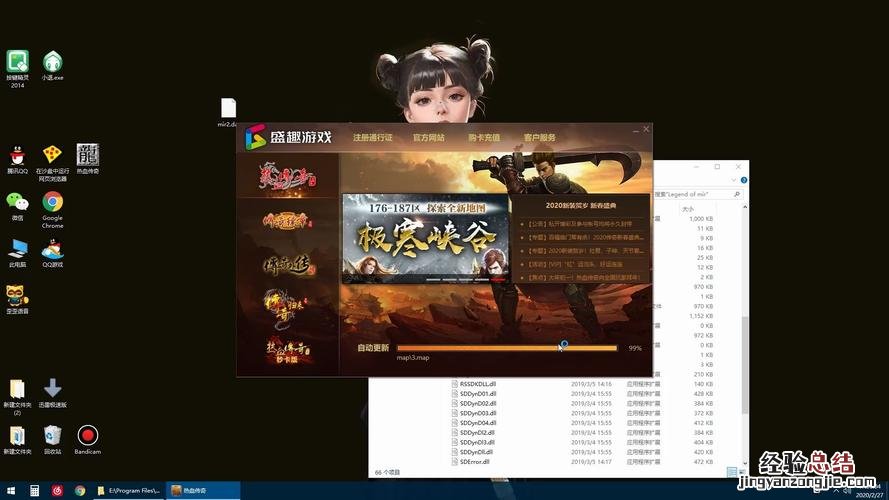Open the 注册通行证 menu item

372,137
